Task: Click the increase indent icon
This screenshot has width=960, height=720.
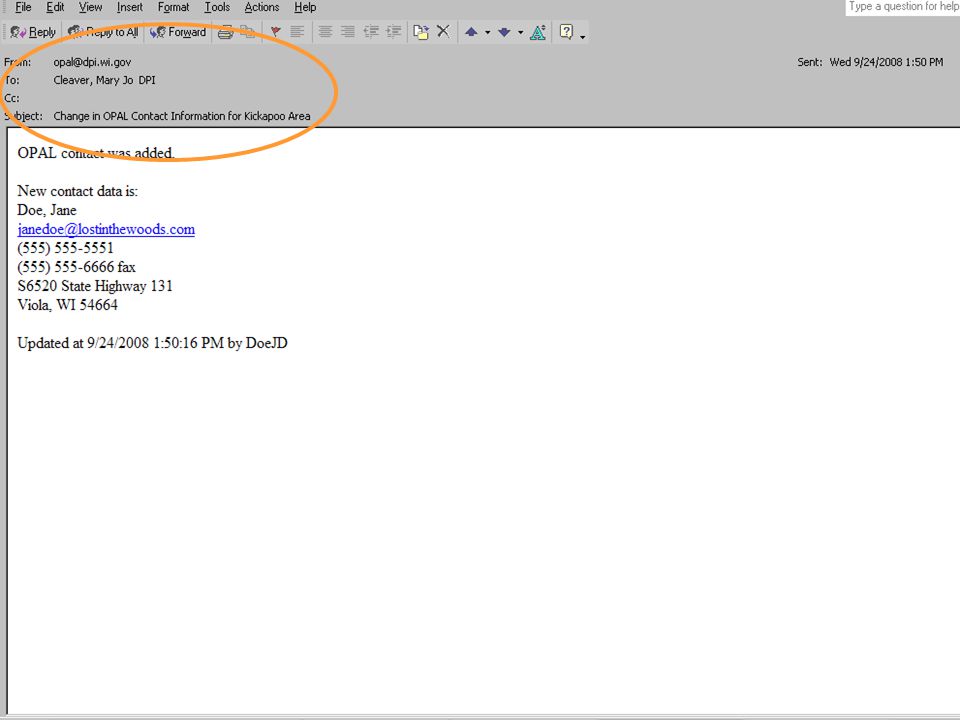Action: click(x=394, y=32)
